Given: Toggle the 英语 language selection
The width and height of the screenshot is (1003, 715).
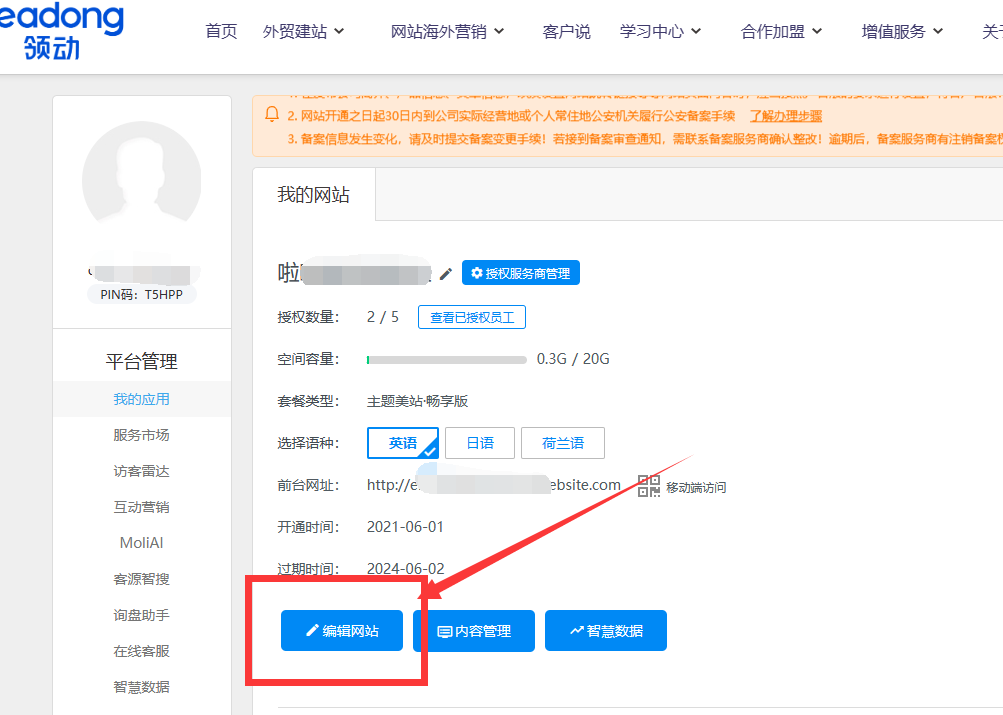Looking at the screenshot, I should (x=403, y=443).
